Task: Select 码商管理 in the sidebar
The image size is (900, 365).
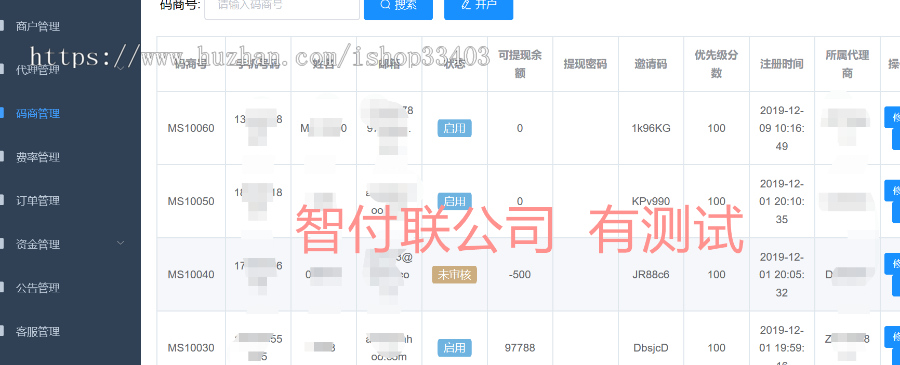Action: pyautogui.click(x=38, y=114)
